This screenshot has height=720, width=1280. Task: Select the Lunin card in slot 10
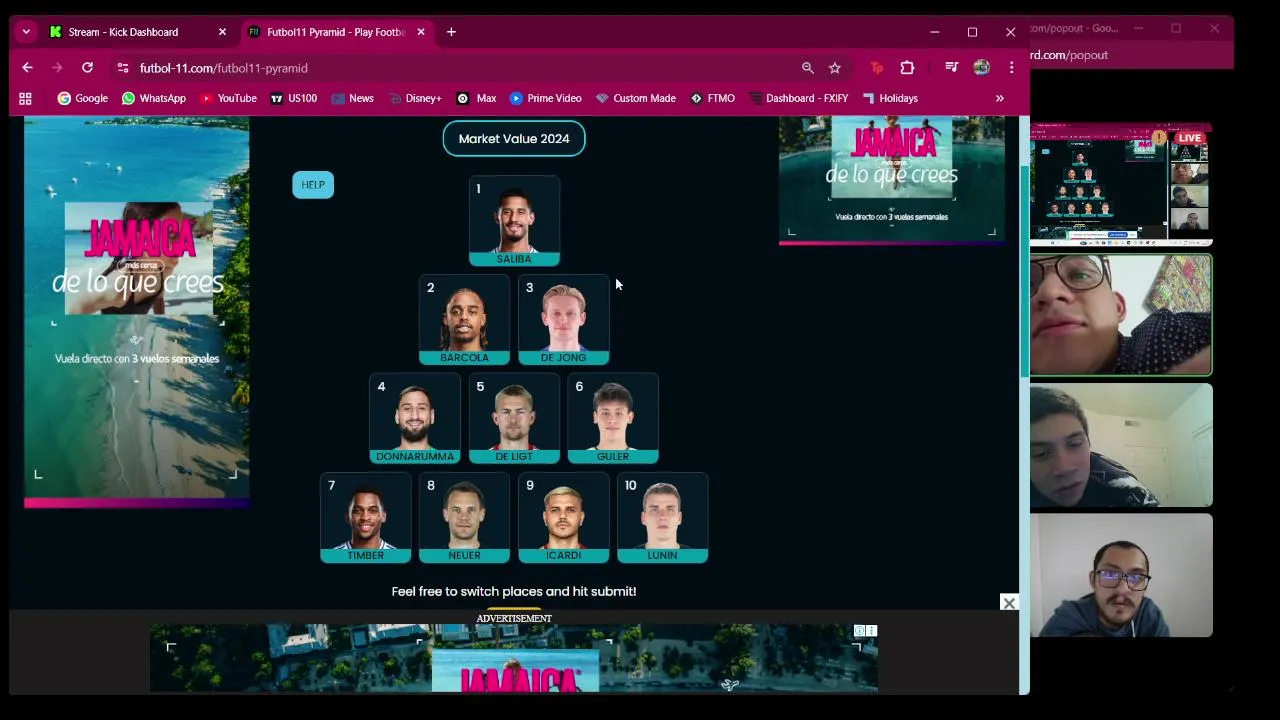pos(662,518)
